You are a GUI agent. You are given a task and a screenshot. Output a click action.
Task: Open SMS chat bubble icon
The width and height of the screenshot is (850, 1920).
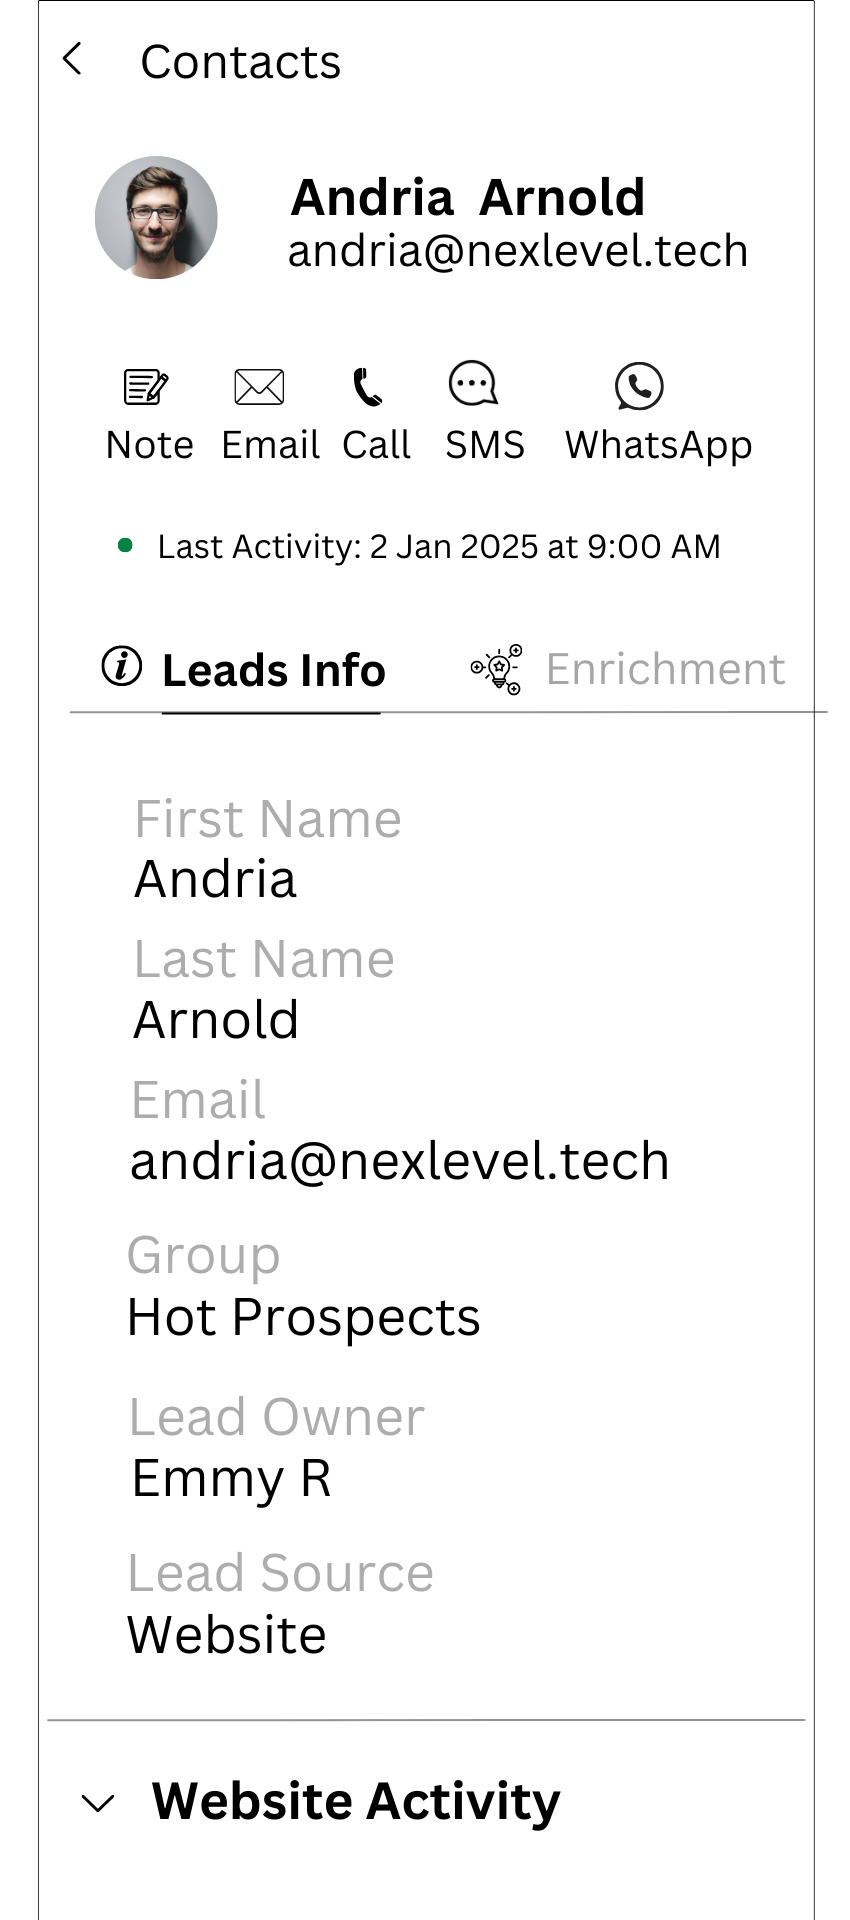tap(473, 384)
